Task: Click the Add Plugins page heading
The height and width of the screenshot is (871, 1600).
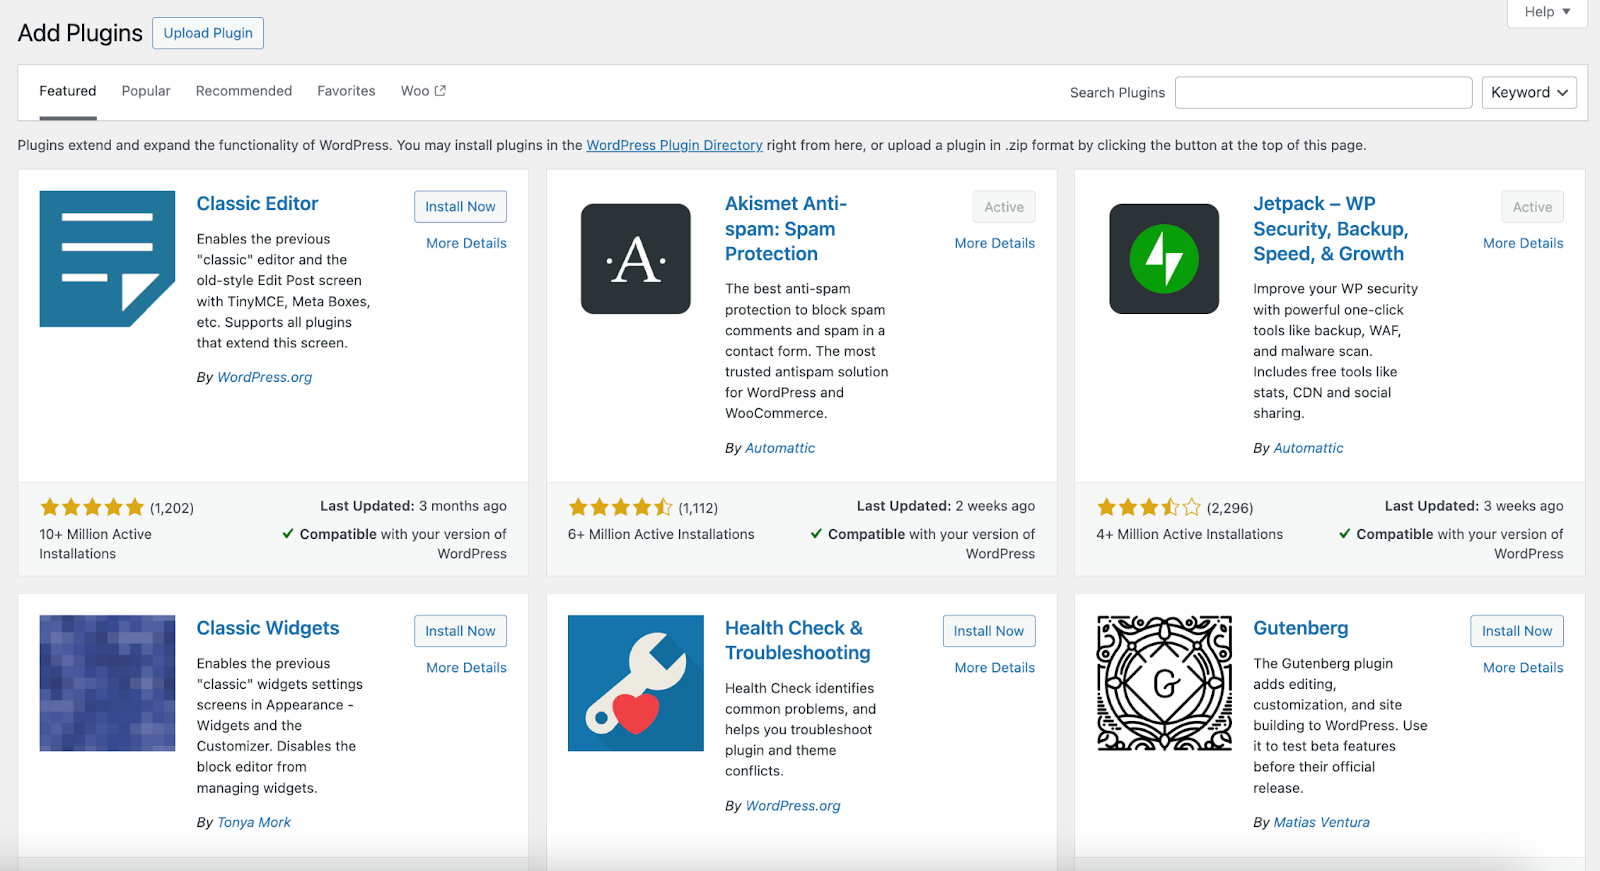Action: click(x=80, y=33)
